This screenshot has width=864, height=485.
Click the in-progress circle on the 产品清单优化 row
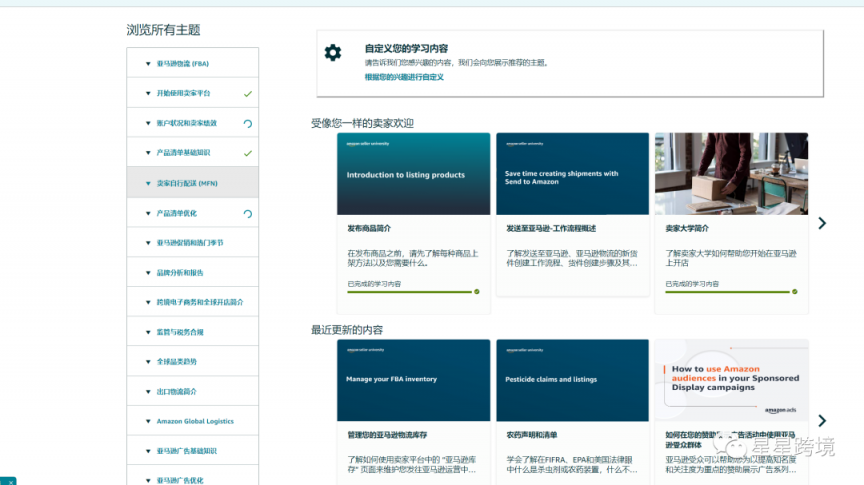(248, 214)
